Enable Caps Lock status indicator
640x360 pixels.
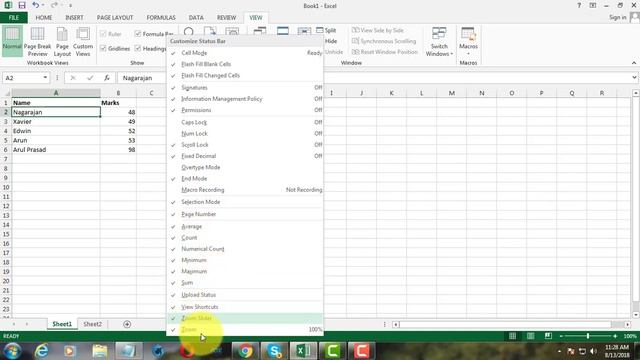pos(245,122)
